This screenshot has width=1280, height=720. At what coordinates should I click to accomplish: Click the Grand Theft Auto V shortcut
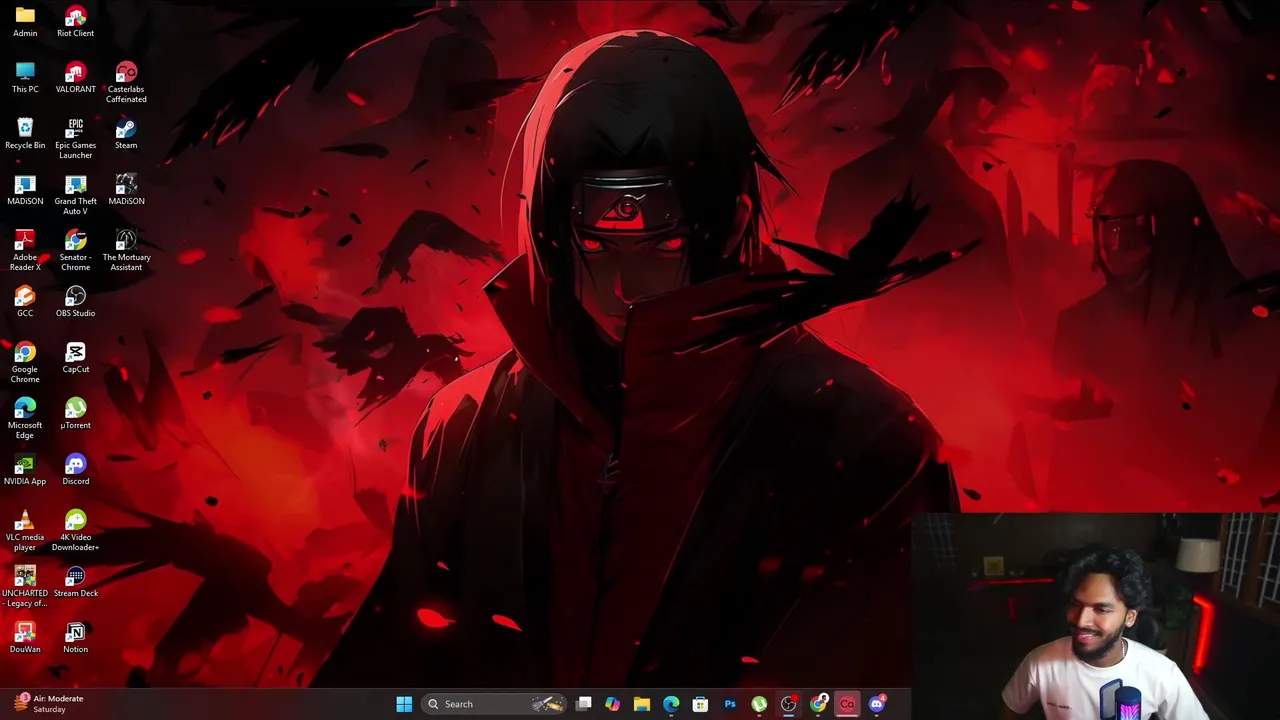(75, 194)
